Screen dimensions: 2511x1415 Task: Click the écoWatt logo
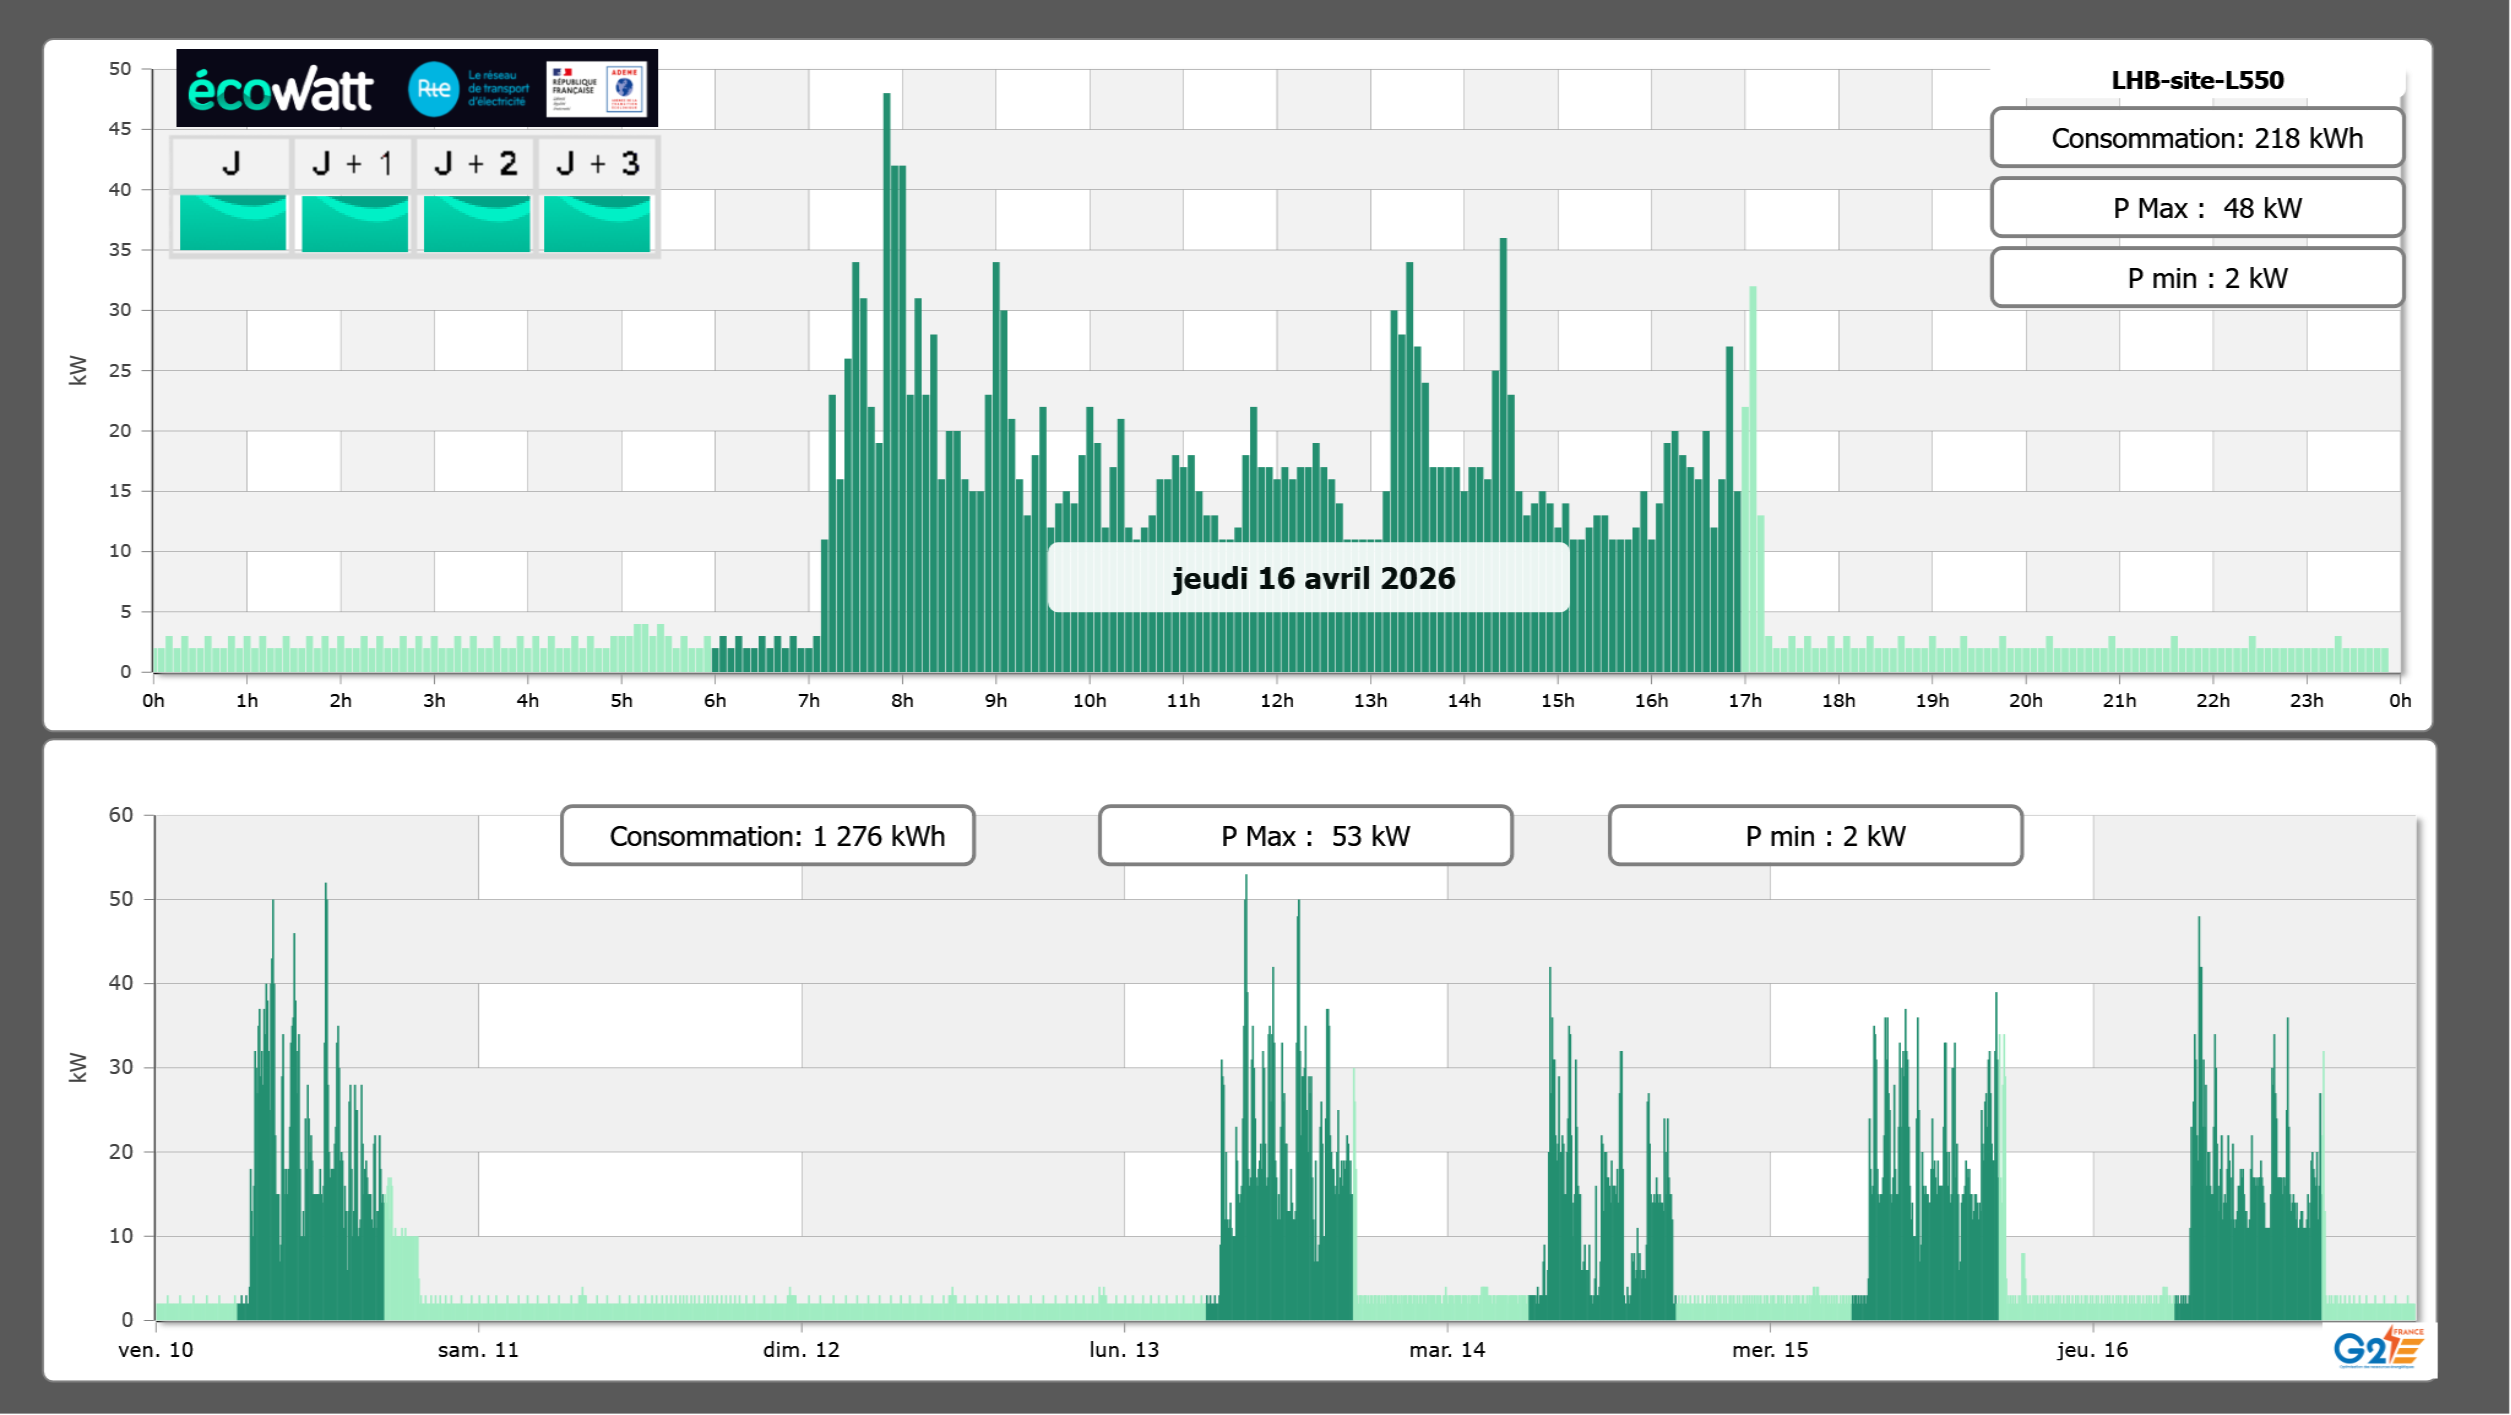(280, 90)
